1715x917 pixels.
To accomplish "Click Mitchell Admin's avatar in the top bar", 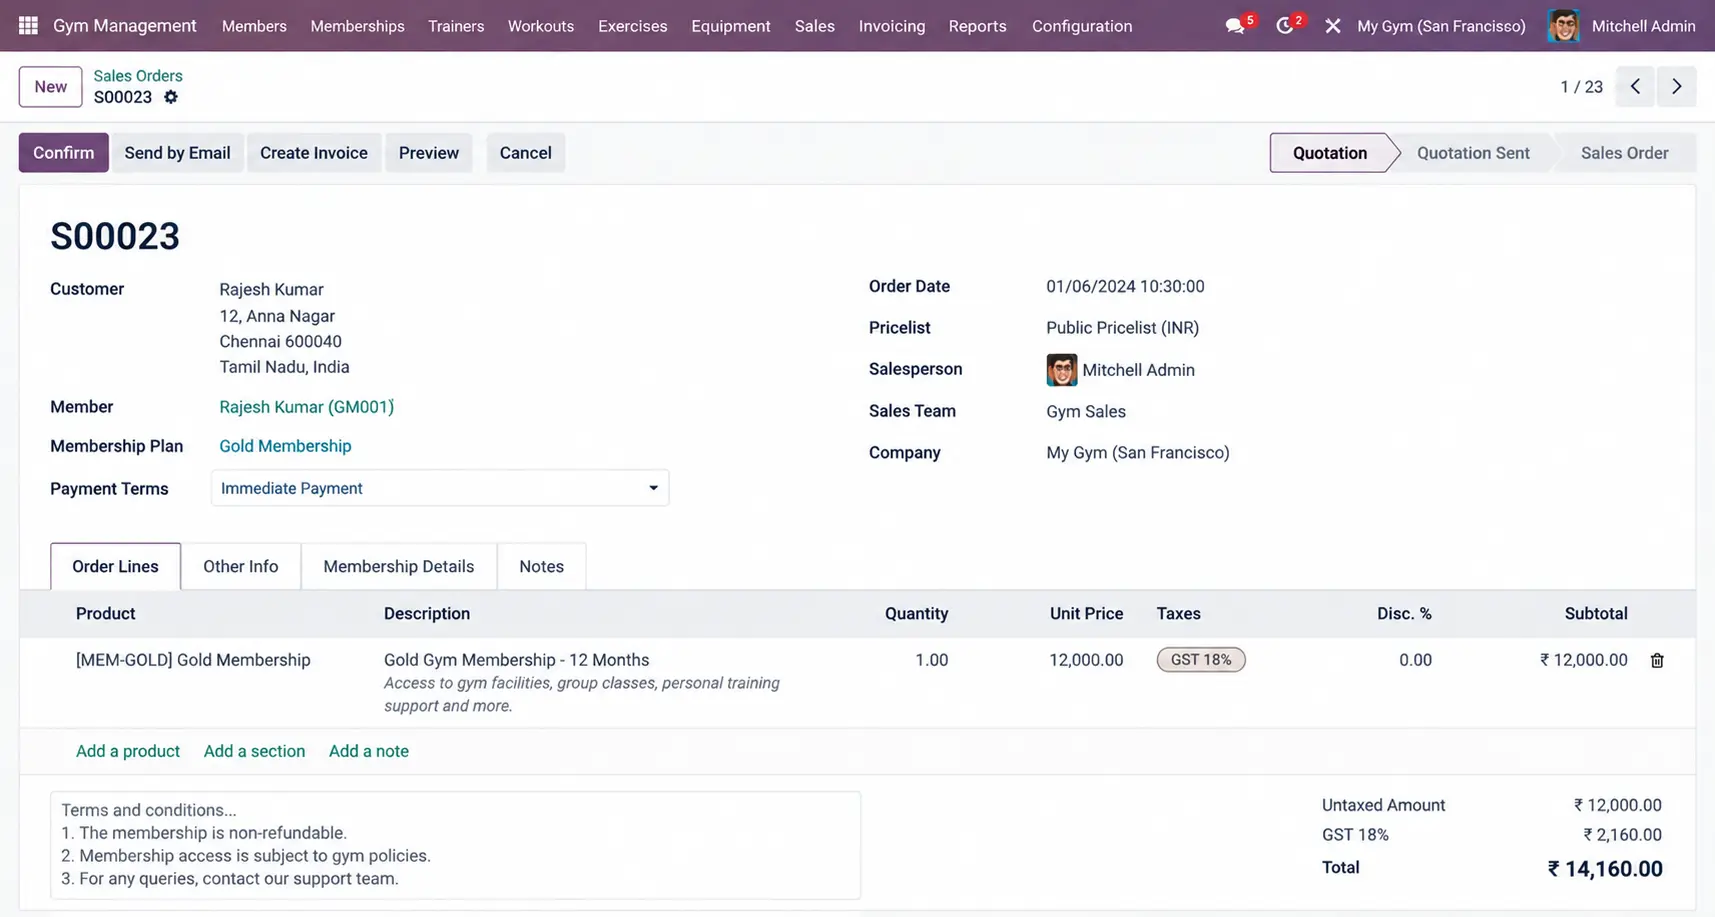I will tap(1564, 26).
